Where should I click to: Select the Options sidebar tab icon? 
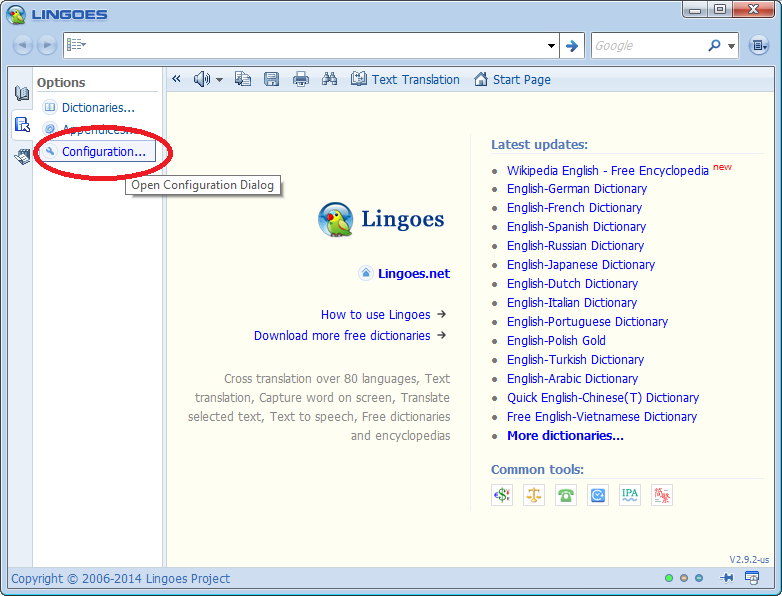22,124
